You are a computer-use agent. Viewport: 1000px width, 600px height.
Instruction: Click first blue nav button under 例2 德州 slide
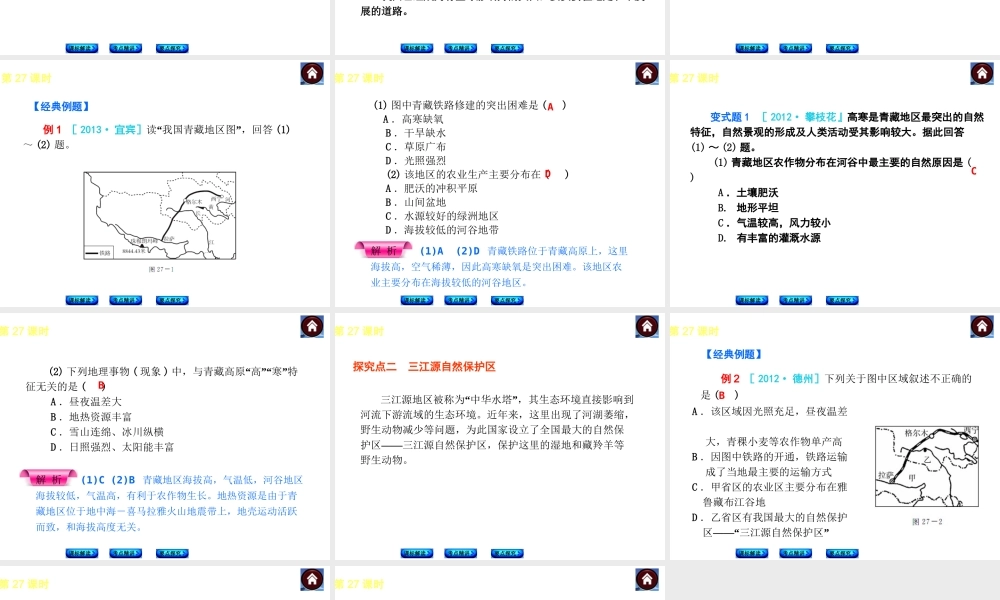(751, 553)
